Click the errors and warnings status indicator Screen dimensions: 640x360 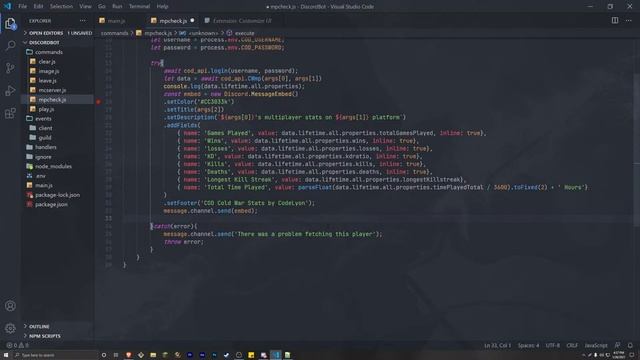17,345
